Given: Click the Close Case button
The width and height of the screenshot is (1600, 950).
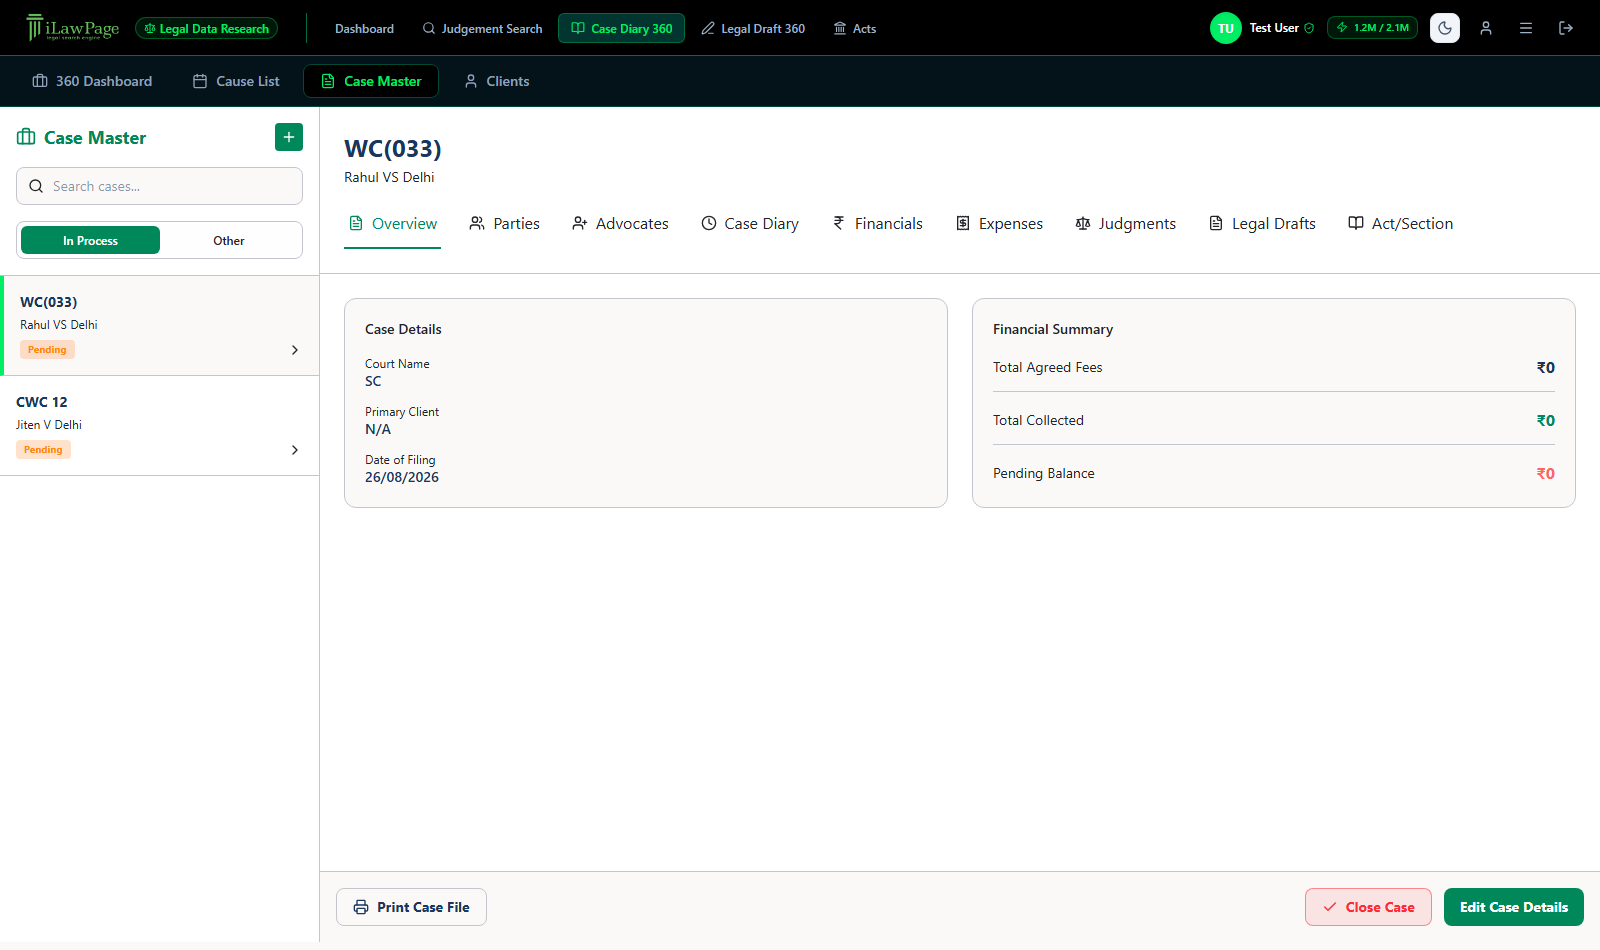Looking at the screenshot, I should [1368, 907].
